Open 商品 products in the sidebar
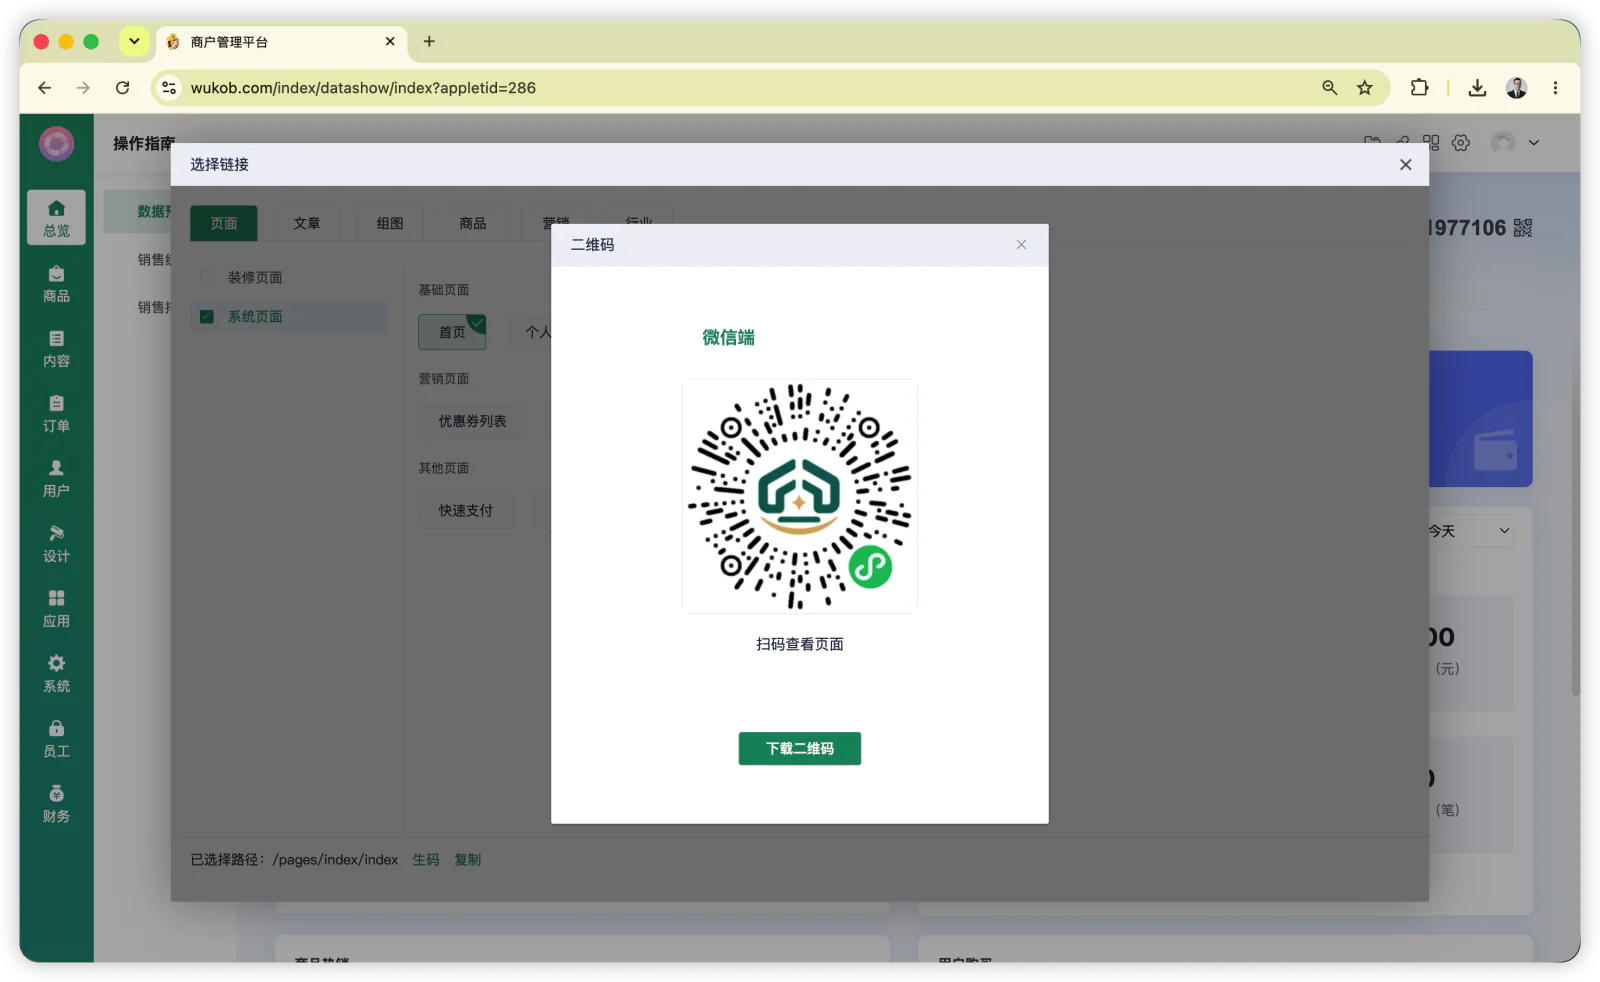 (56, 284)
